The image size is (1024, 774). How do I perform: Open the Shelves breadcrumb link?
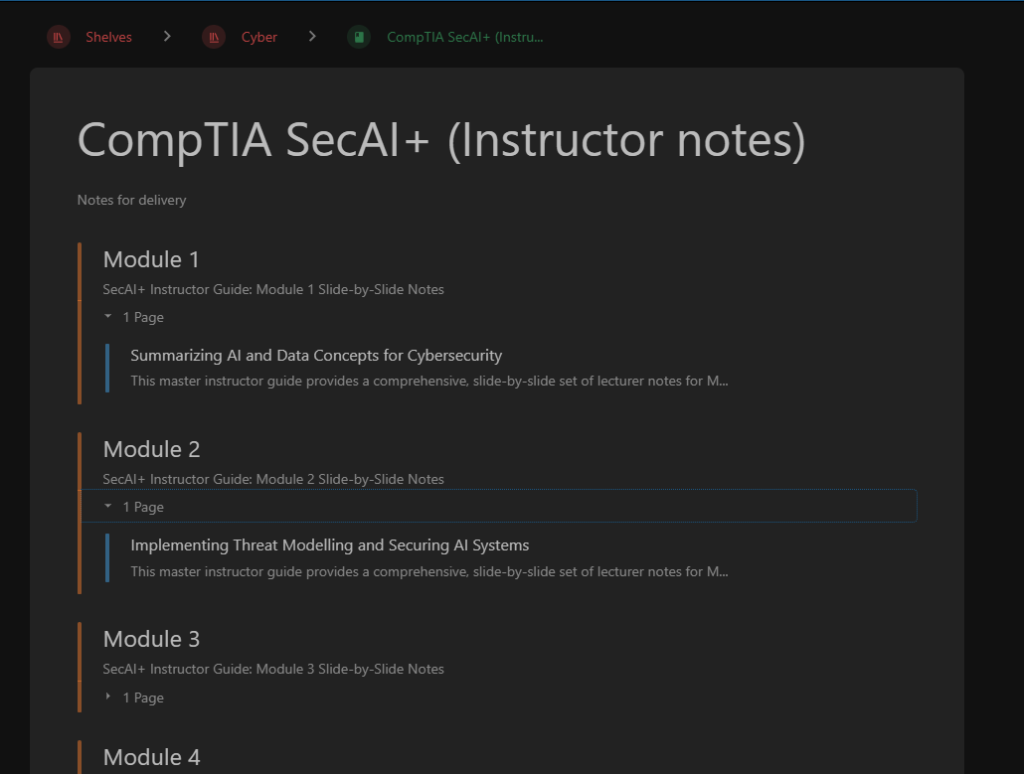(108, 37)
